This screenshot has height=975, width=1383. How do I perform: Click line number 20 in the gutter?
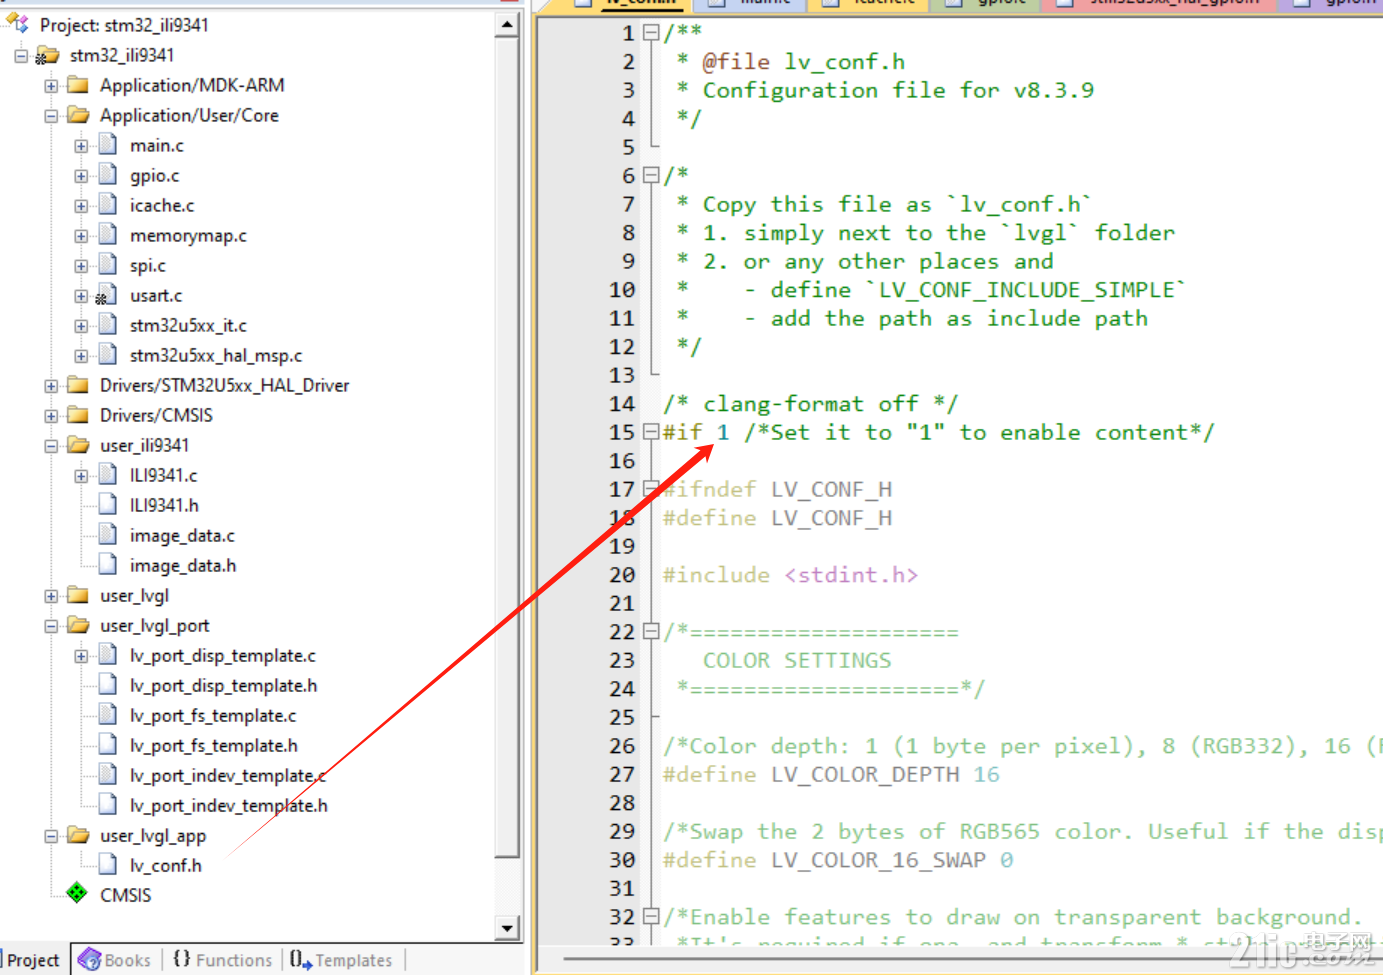tap(622, 575)
